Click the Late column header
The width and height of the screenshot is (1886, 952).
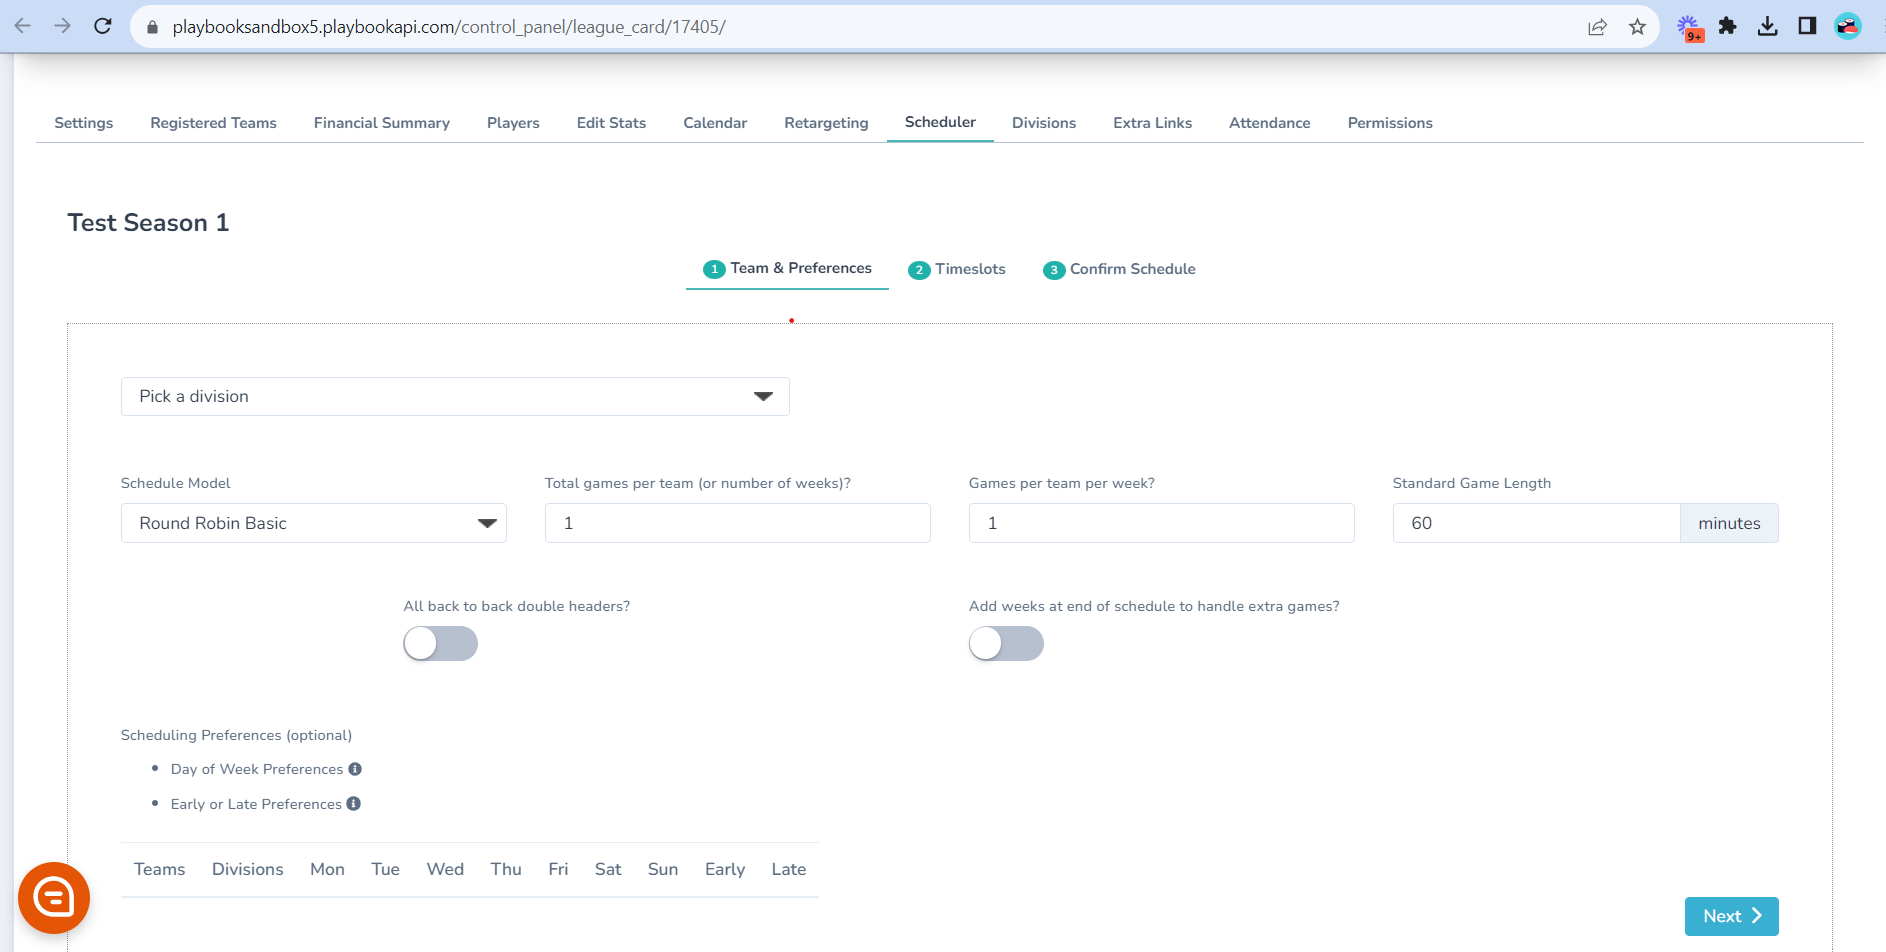[x=789, y=870]
